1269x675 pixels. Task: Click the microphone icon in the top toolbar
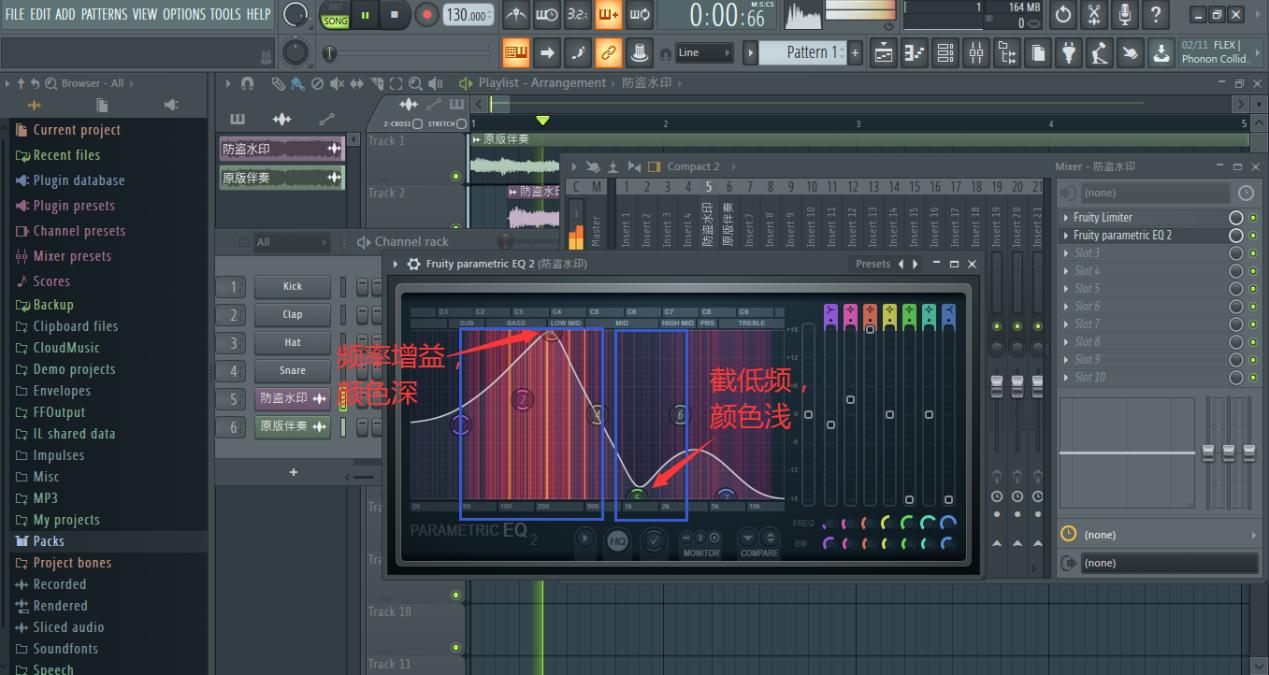coord(1124,14)
